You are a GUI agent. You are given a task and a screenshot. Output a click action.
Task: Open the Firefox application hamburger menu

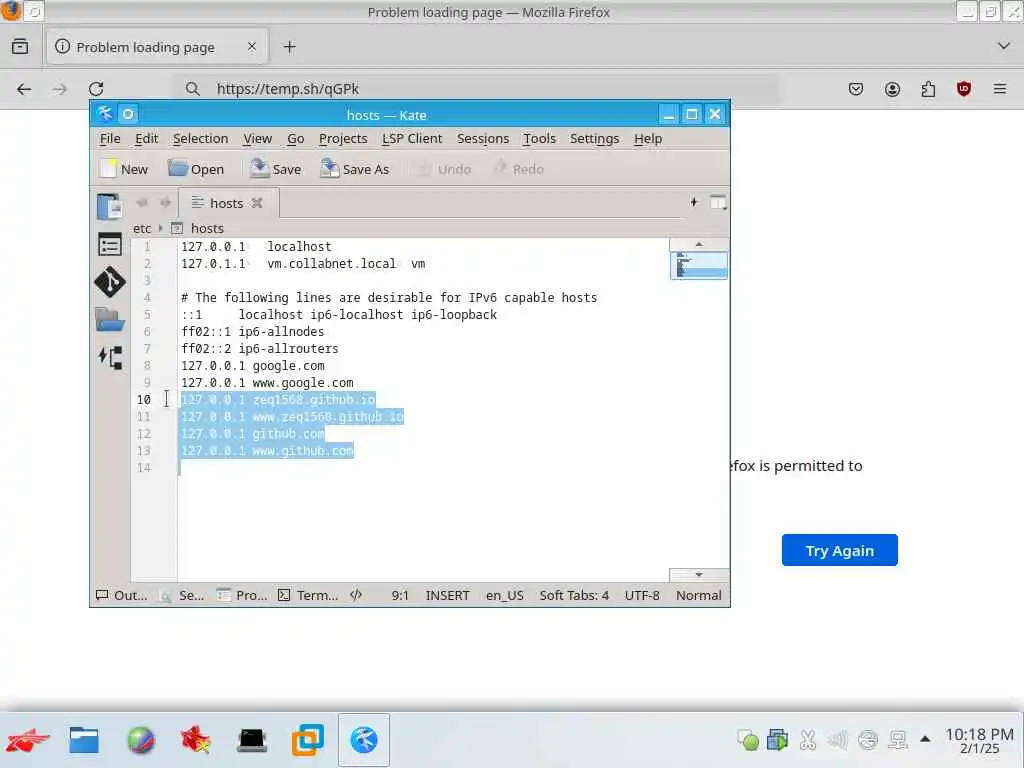pos(1000,89)
